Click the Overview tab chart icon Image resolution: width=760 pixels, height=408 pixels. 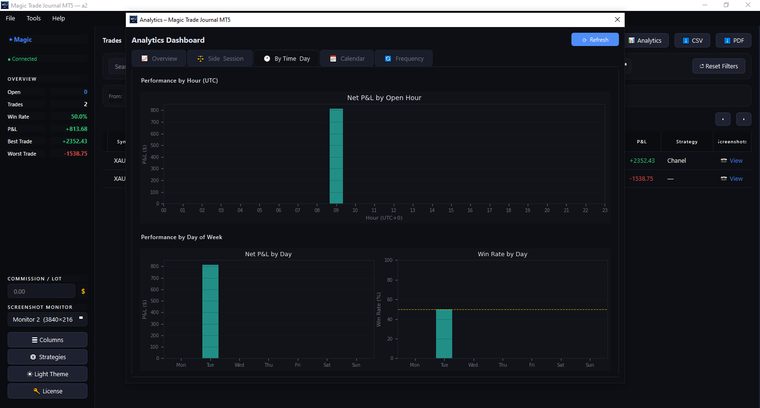pos(144,59)
